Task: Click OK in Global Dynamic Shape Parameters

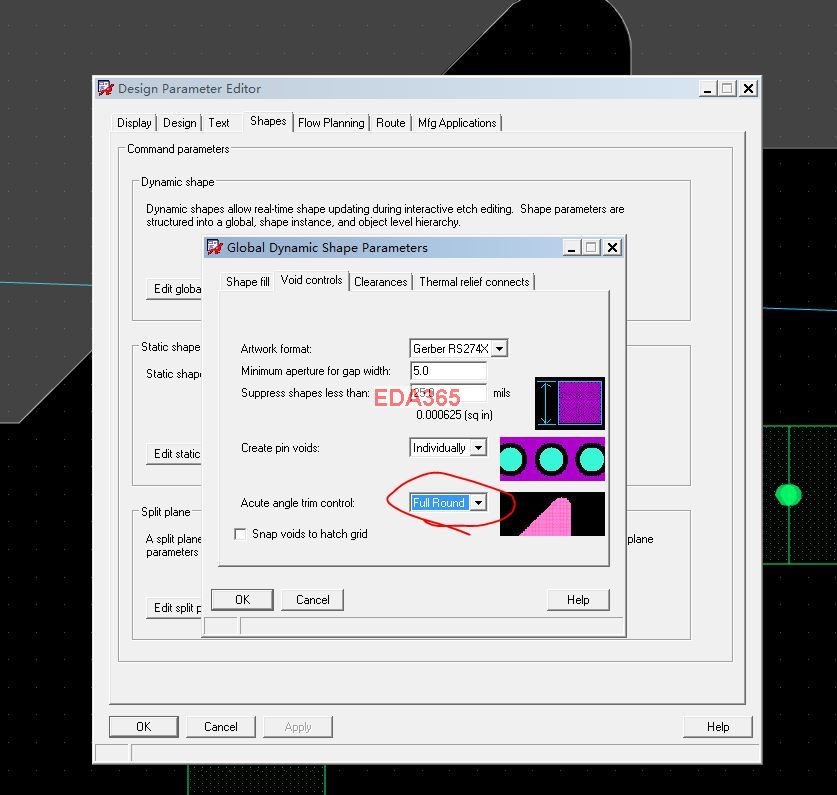Action: [242, 600]
